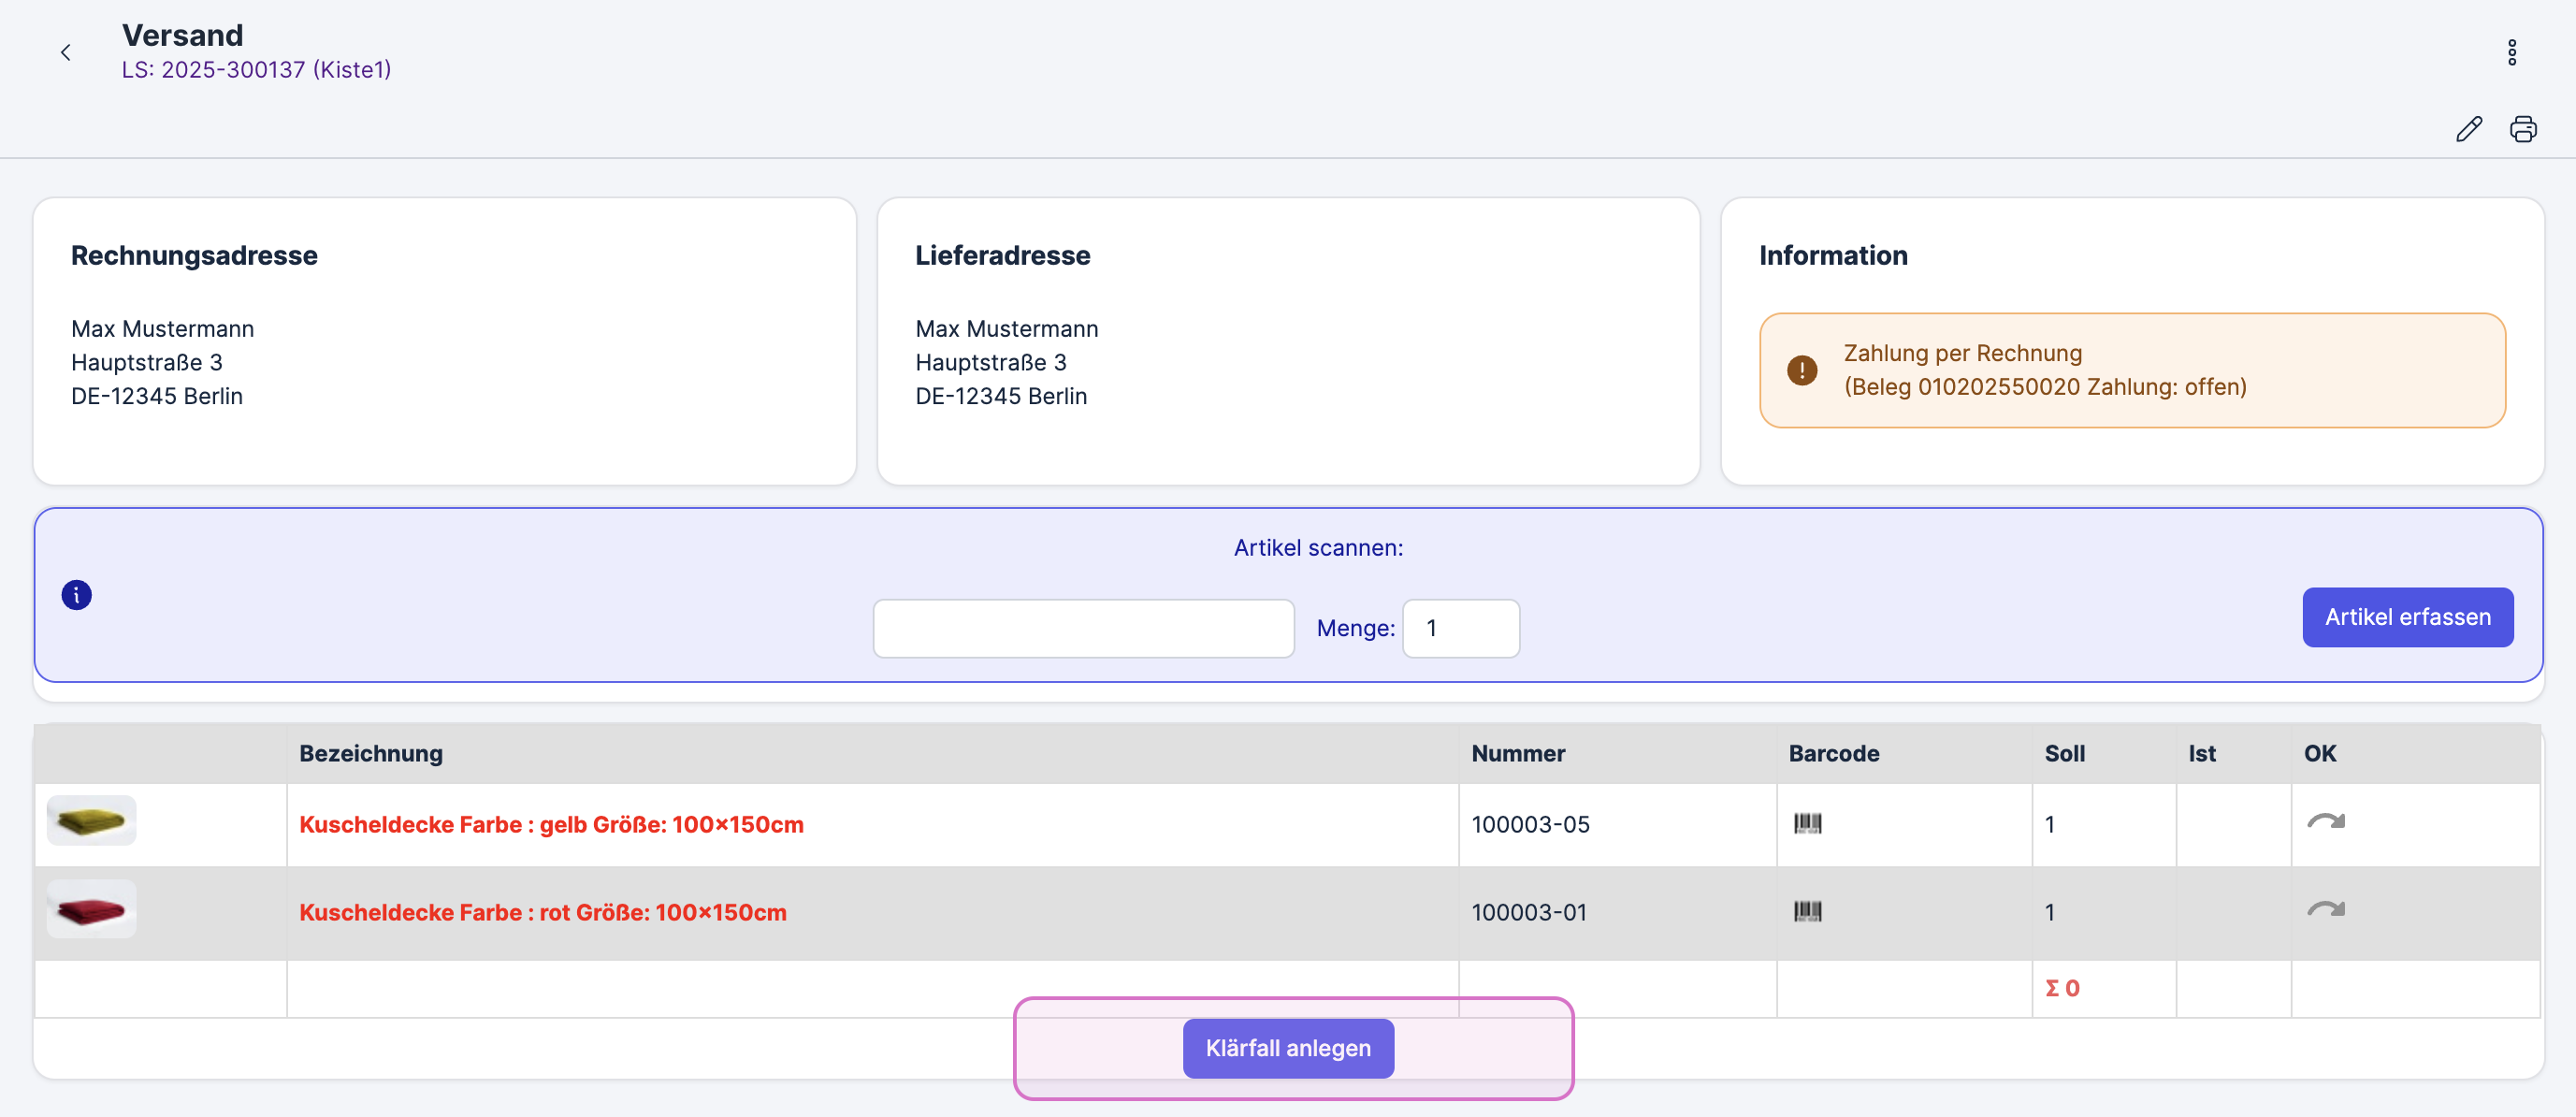Click barcode icon for article 100003-05
2576x1117 pixels.
[x=1807, y=824]
